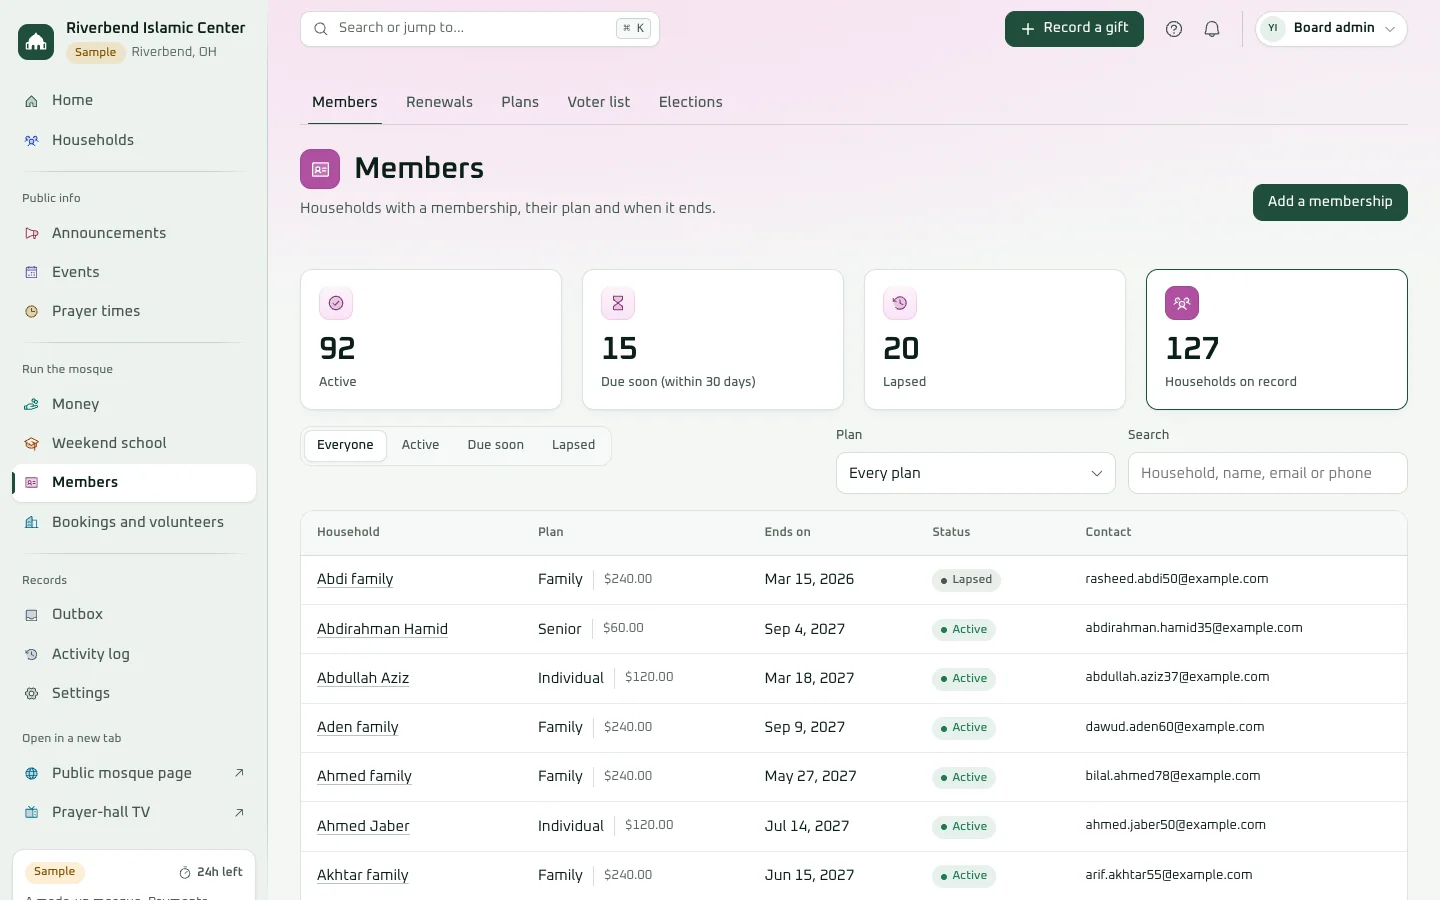Click the Announcements megaphone icon
Screen dimensions: 1440x900
point(32,234)
